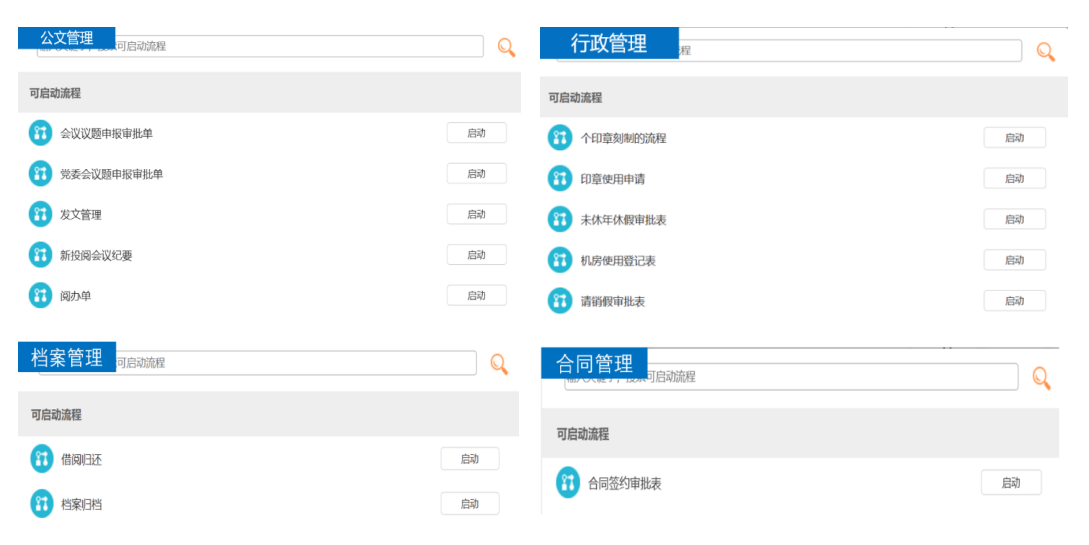Viewport: 1089px width, 545px height.
Task: Click the workflow icon beside 机房使用登记表
Action: pos(560,260)
